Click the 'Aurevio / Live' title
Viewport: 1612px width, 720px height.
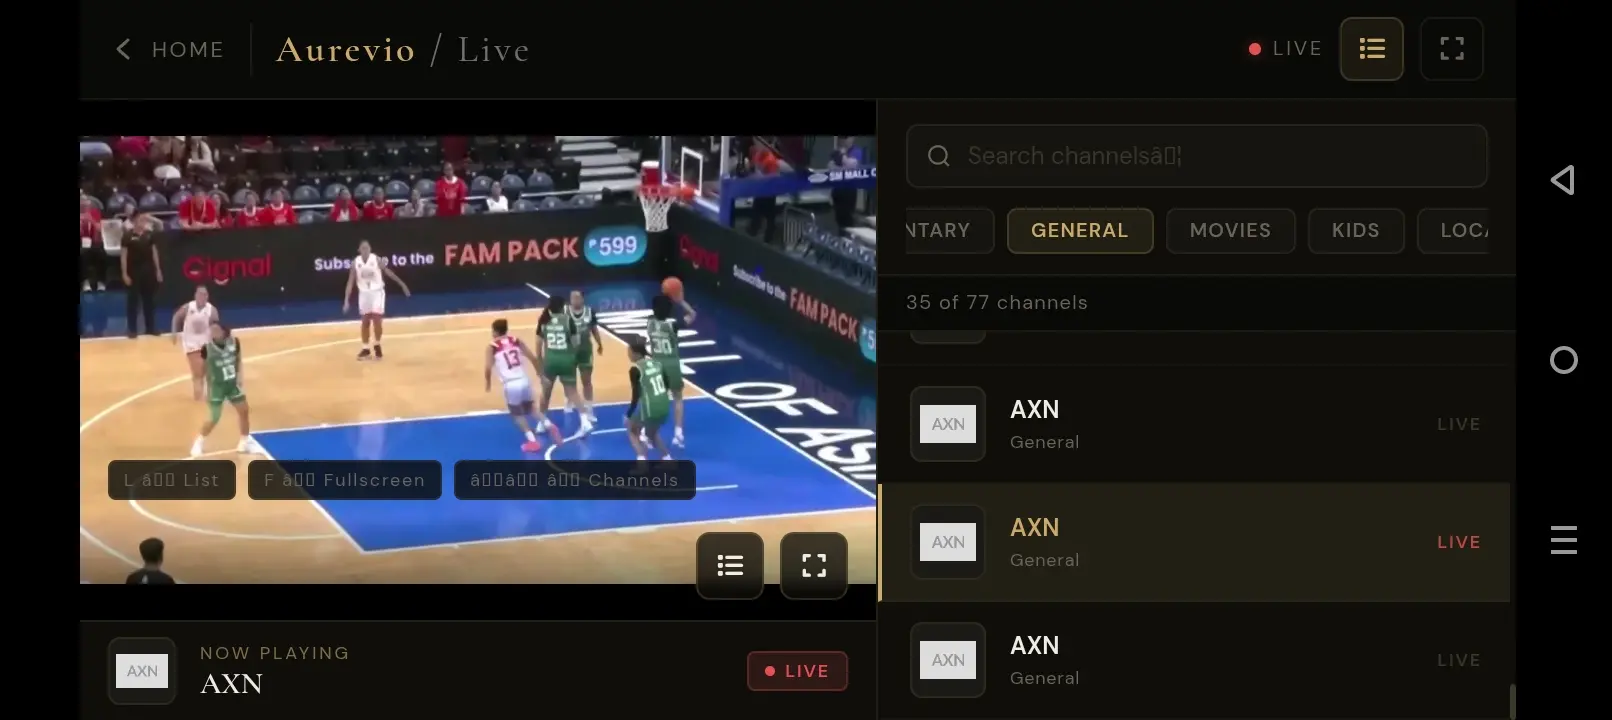click(x=403, y=49)
